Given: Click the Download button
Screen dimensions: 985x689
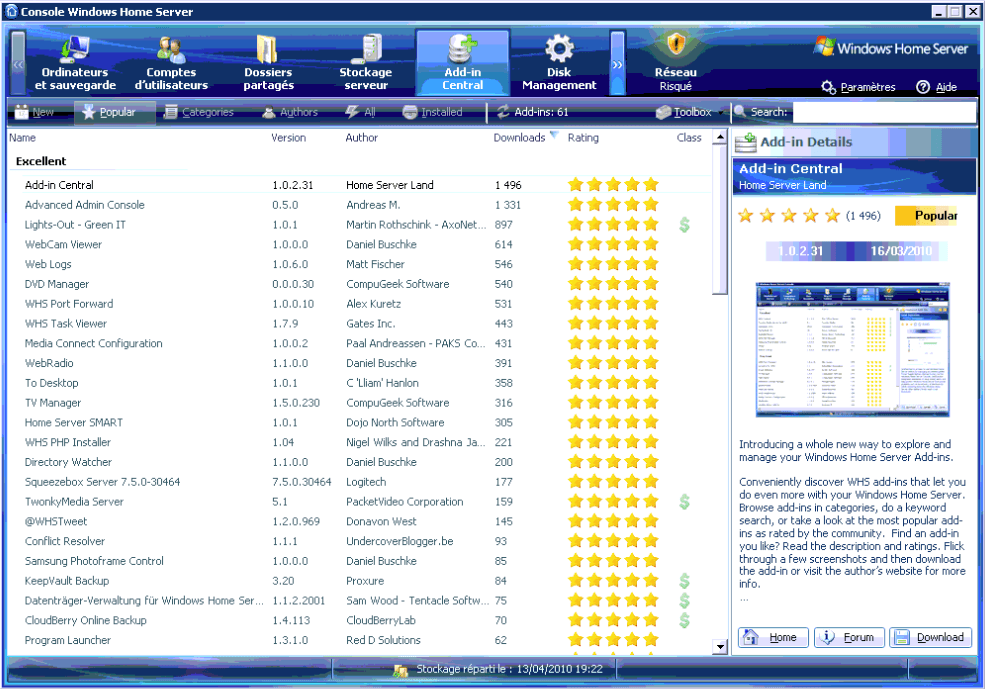Looking at the screenshot, I should 931,637.
